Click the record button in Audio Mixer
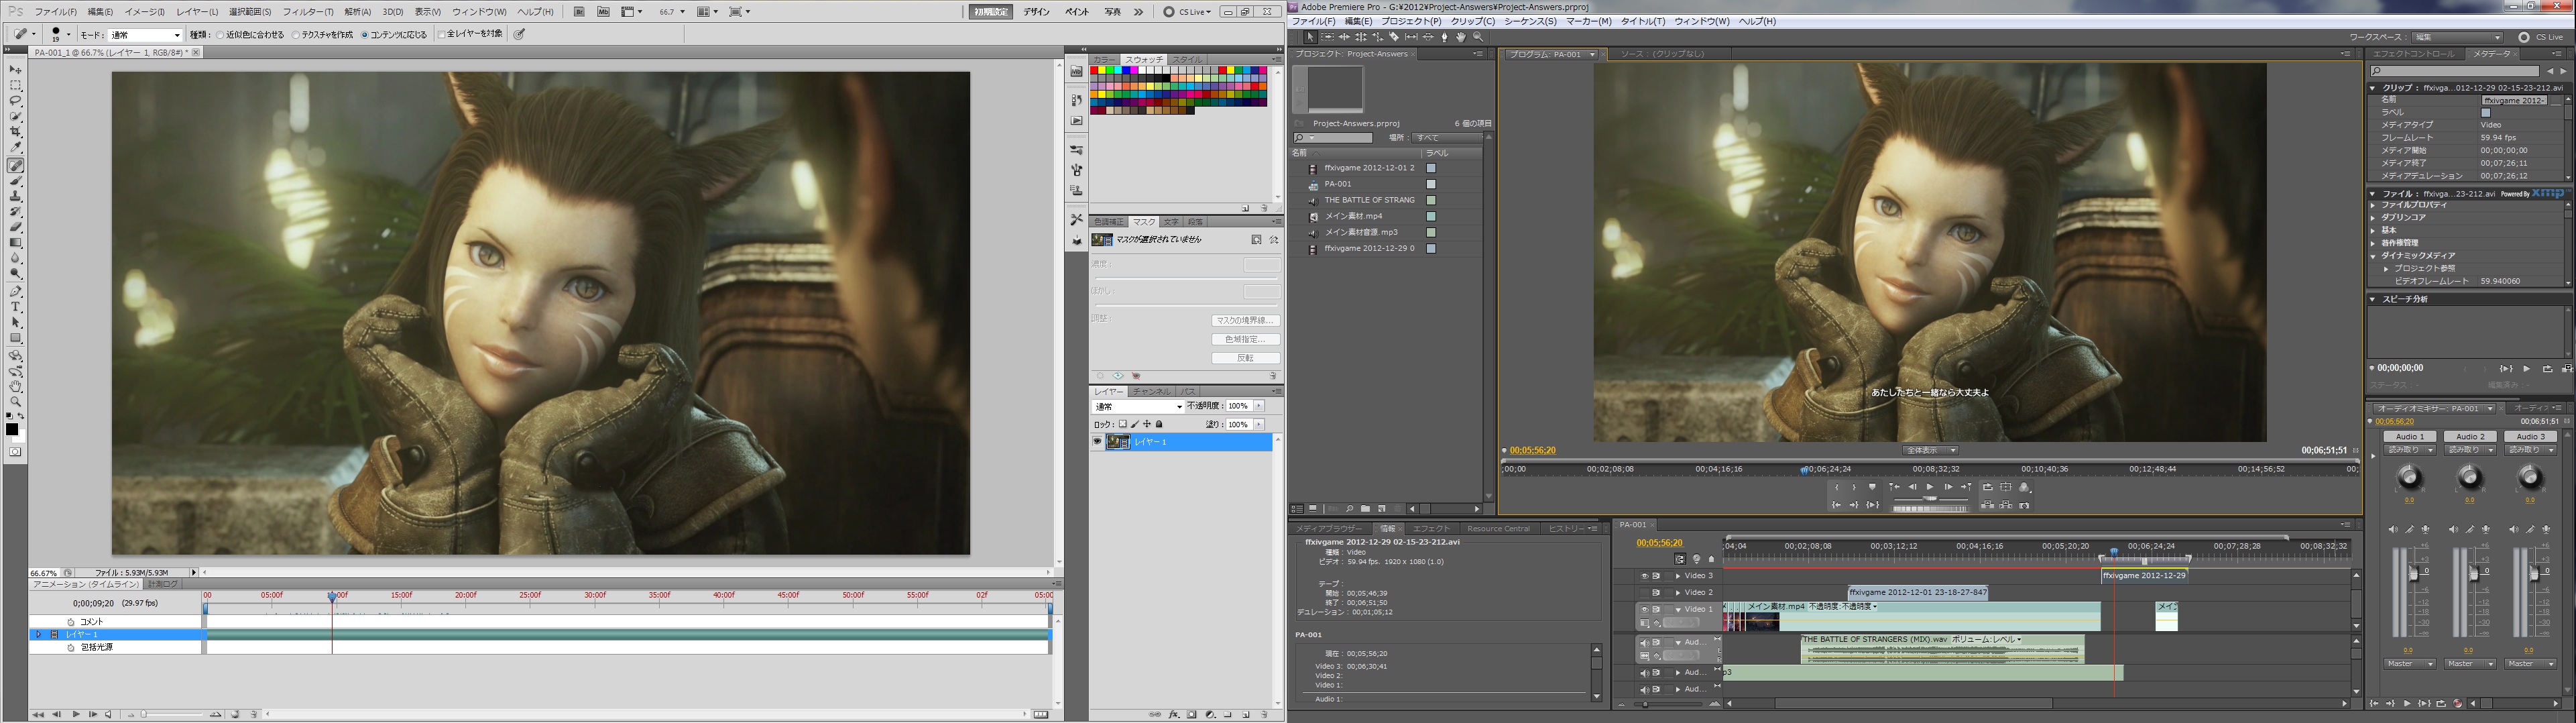 pyautogui.click(x=2457, y=703)
